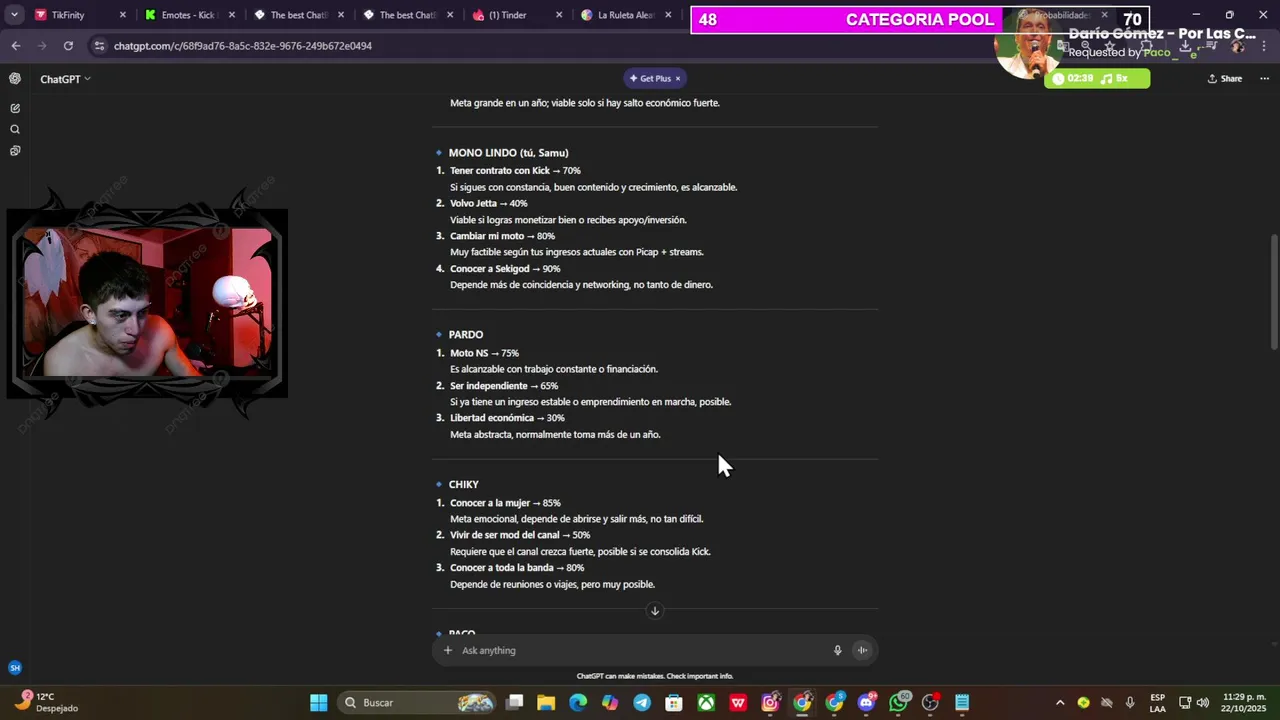Click the text Tener contrato con Kick → 70%

tap(515, 171)
